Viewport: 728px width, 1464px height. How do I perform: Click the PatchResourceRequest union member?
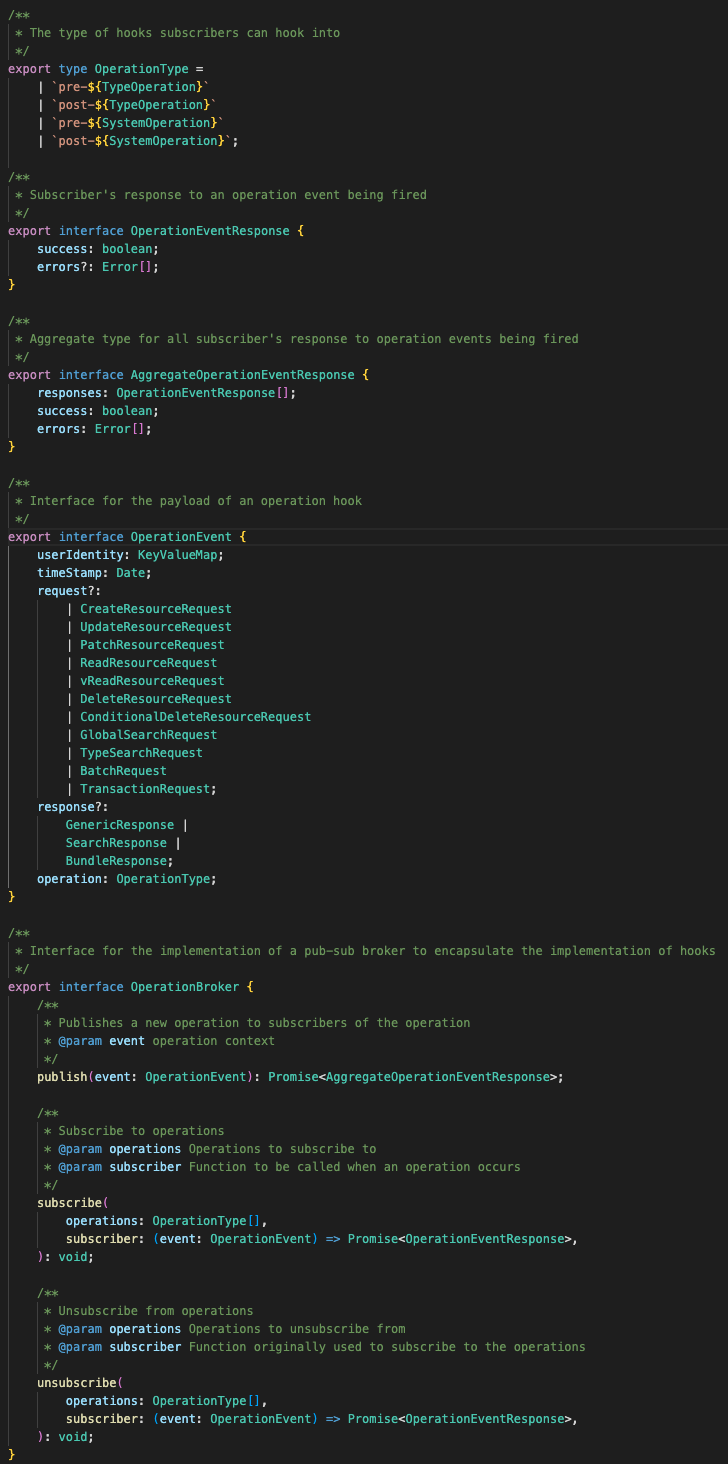pyautogui.click(x=152, y=645)
